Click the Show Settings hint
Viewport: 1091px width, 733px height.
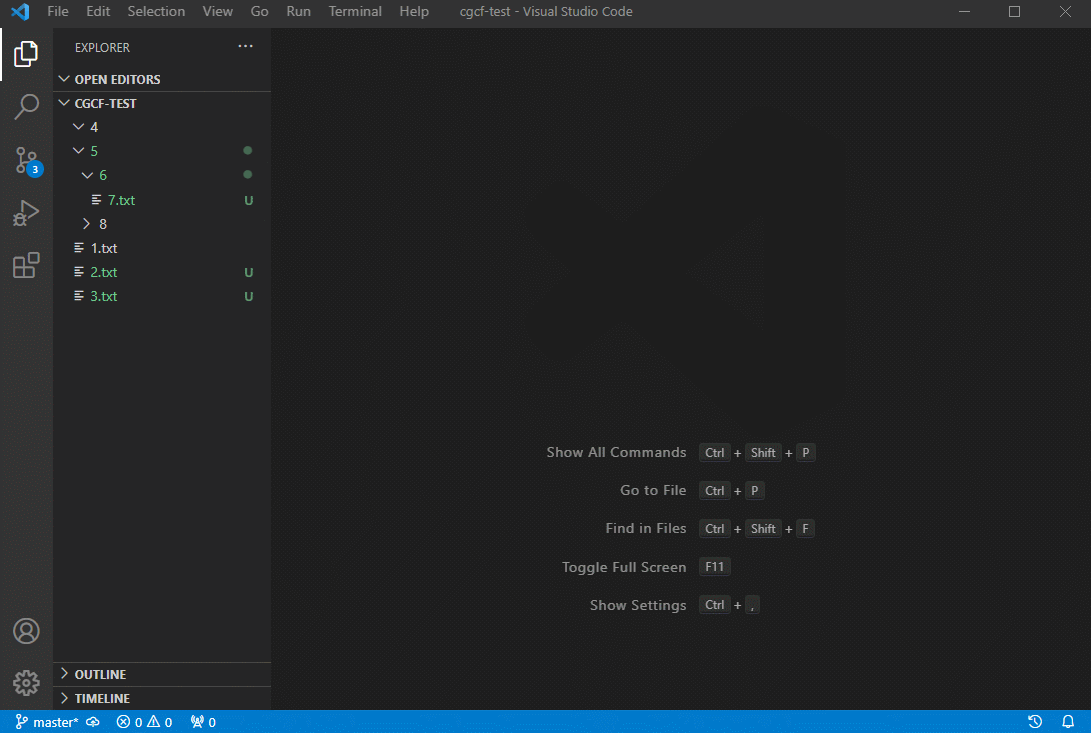click(x=637, y=606)
